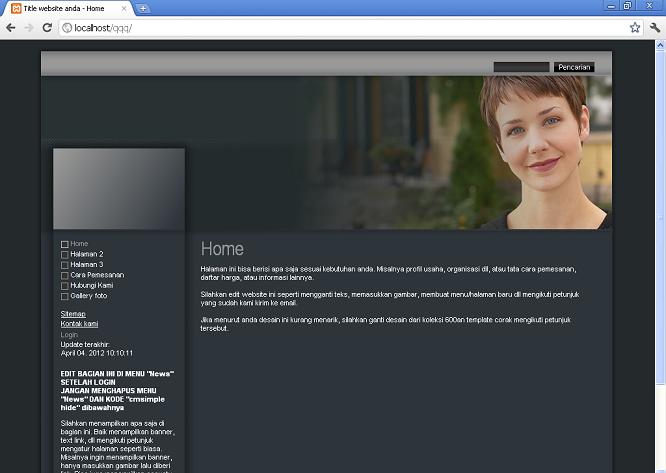This screenshot has height=473, width=666.
Task: Open the Cara Pemesanan menu item
Action: [97, 275]
